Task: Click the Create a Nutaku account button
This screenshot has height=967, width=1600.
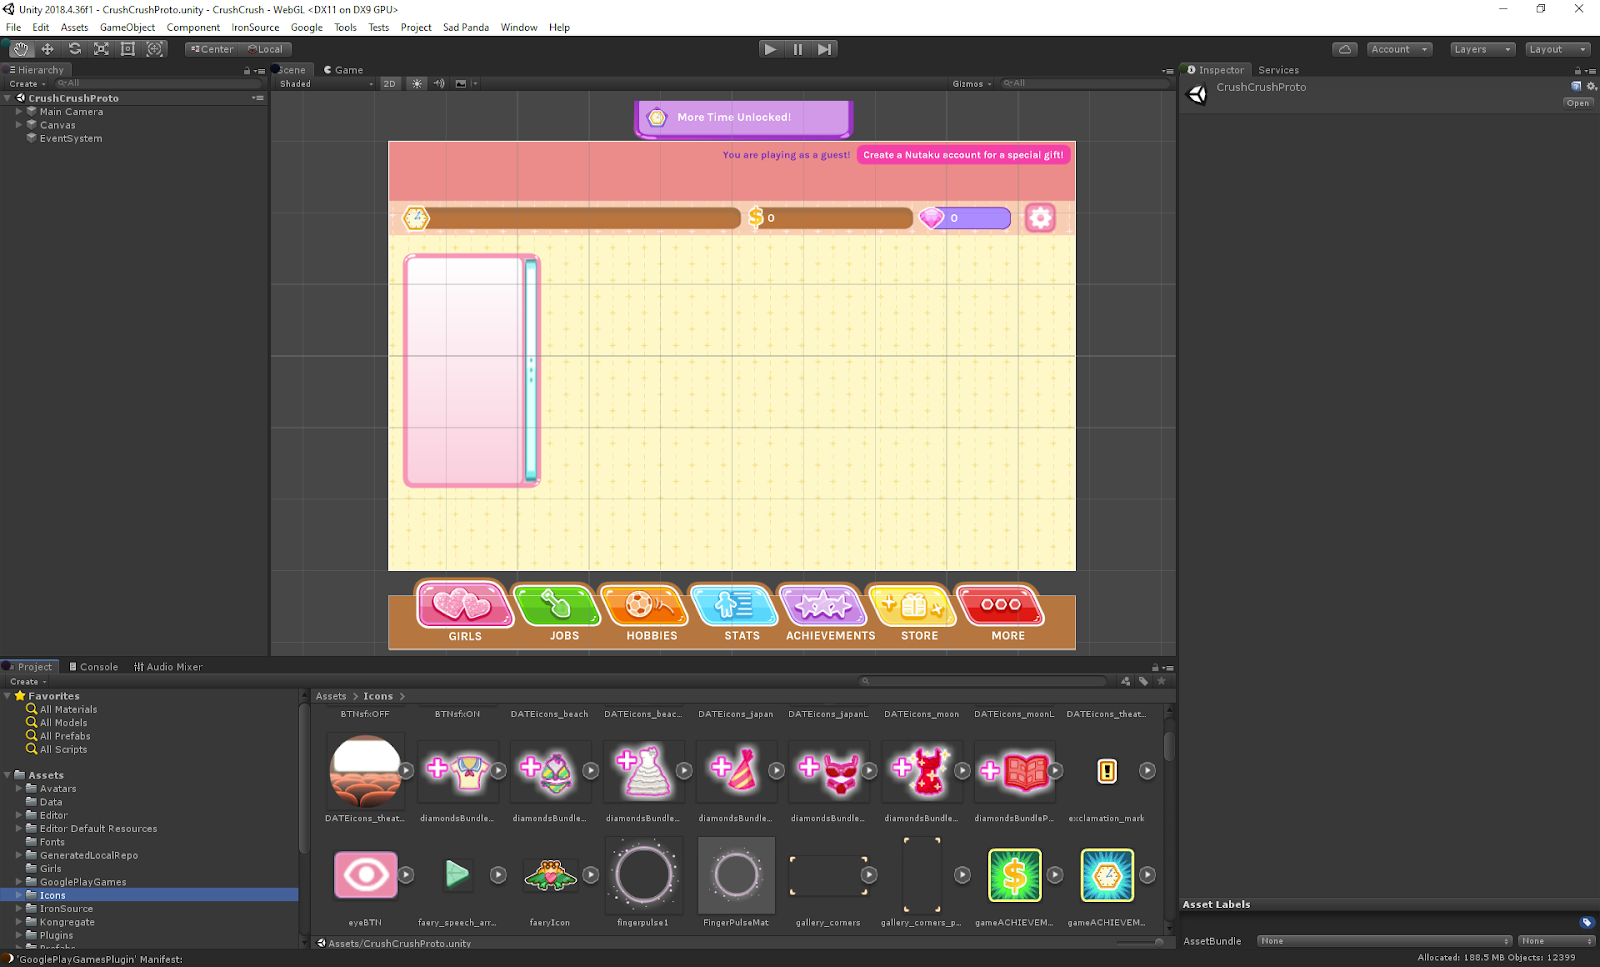Action: point(963,155)
